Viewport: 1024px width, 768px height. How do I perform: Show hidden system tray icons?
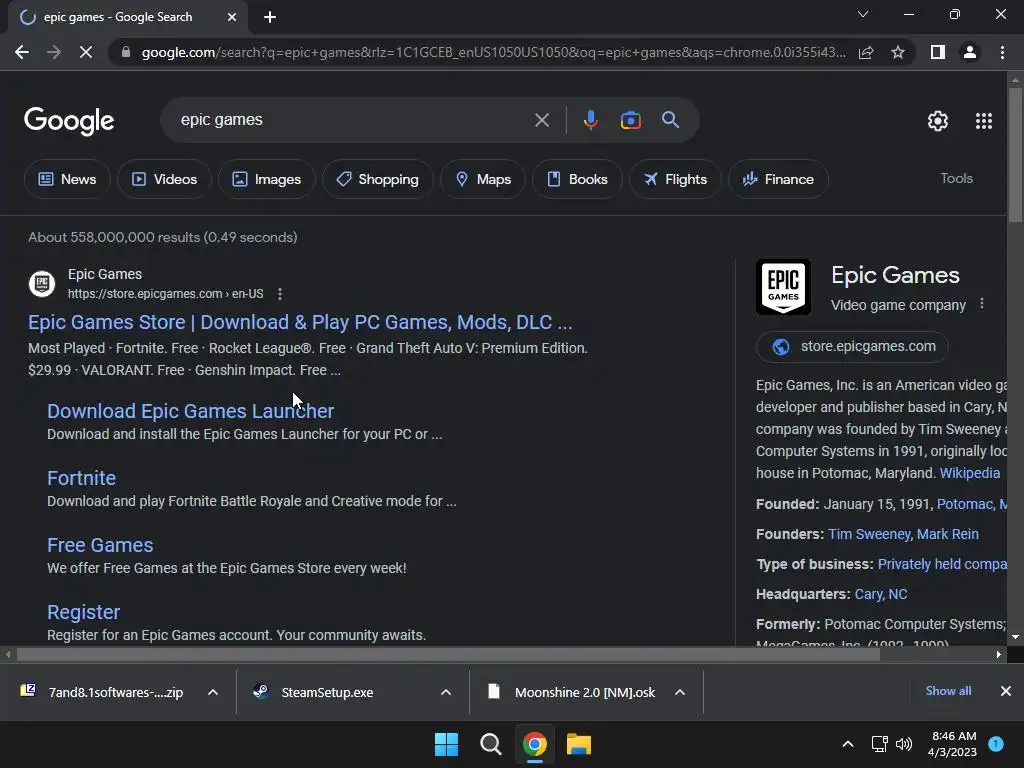[x=847, y=744]
